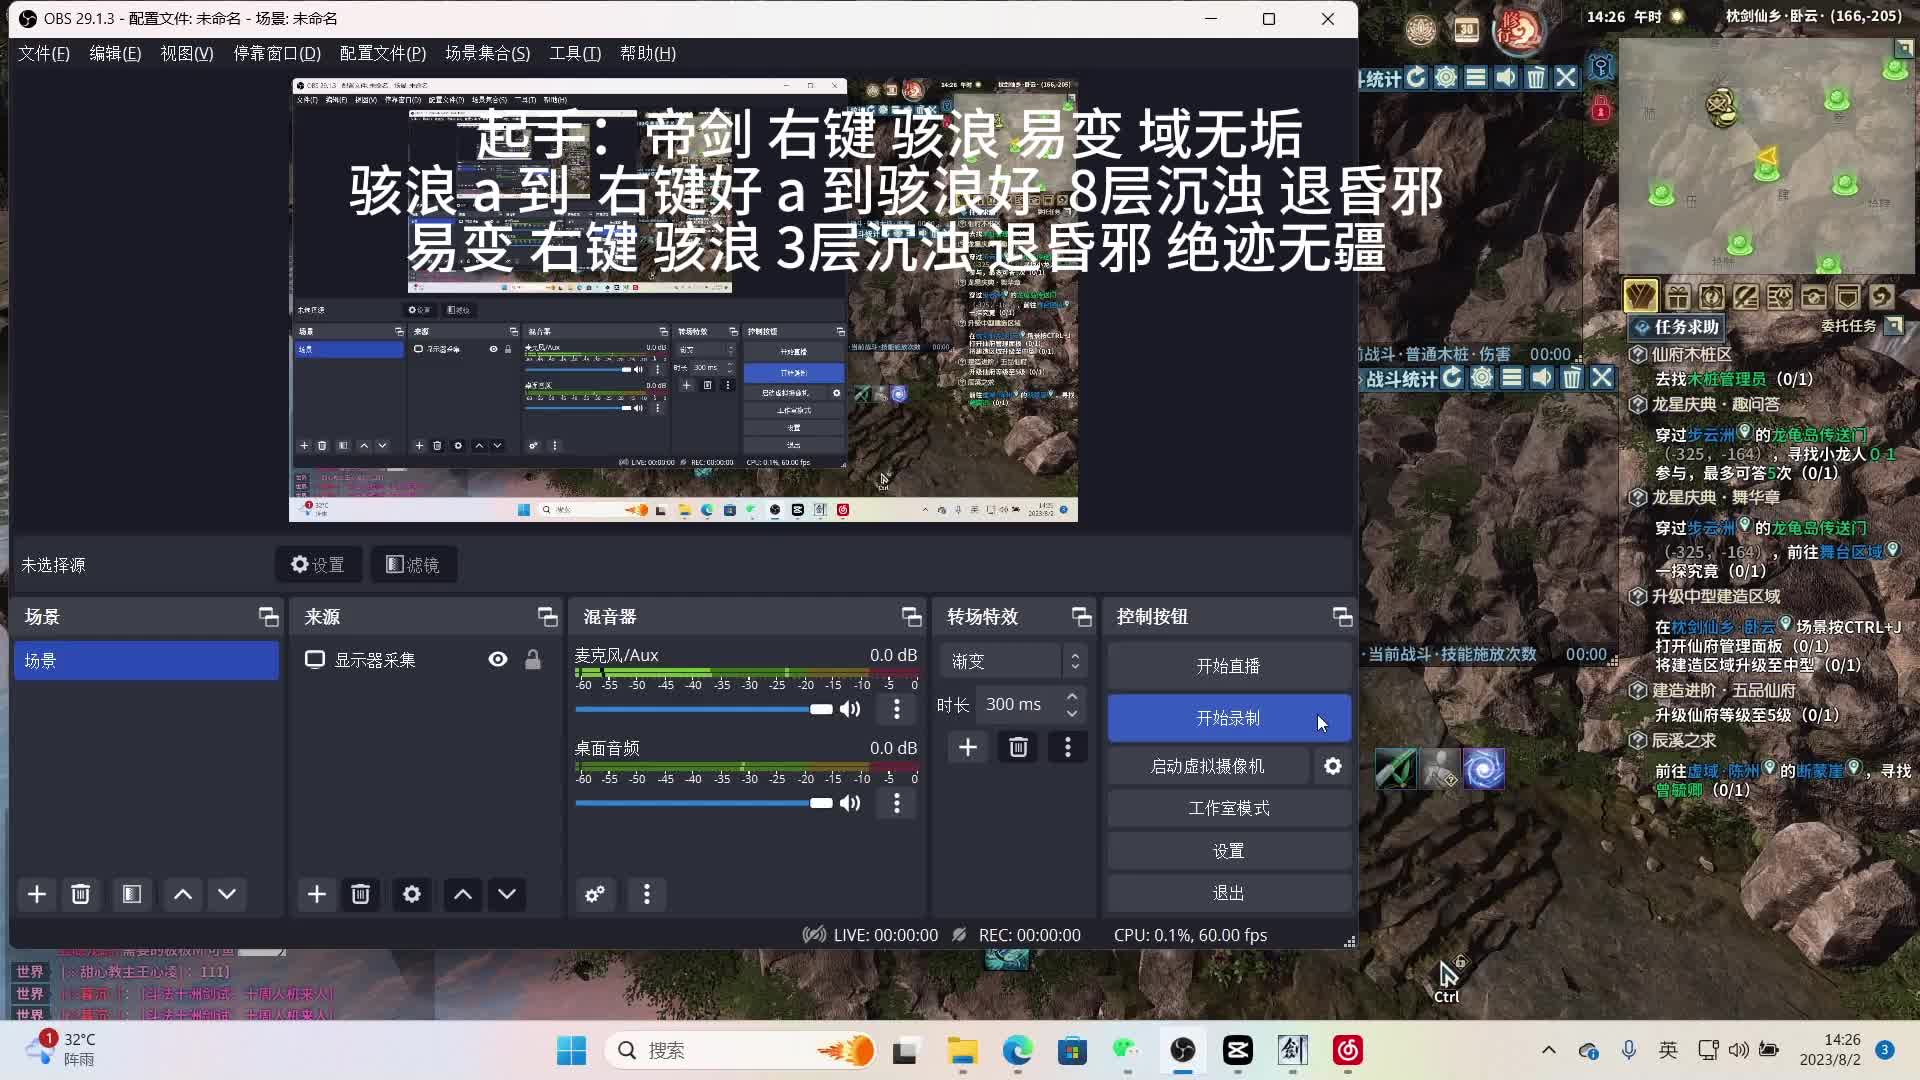Screen dimensions: 1920x1080
Task: Open 麦克风/Aux options three-dot menu
Action: click(897, 709)
